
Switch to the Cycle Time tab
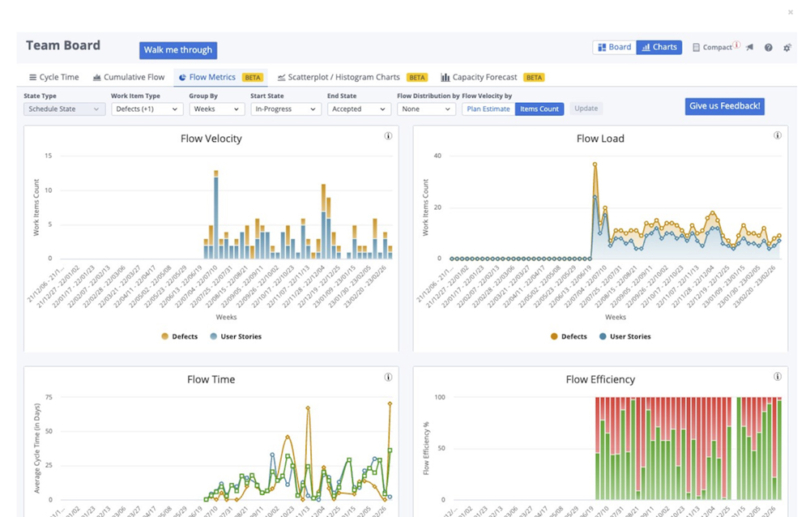click(x=54, y=77)
